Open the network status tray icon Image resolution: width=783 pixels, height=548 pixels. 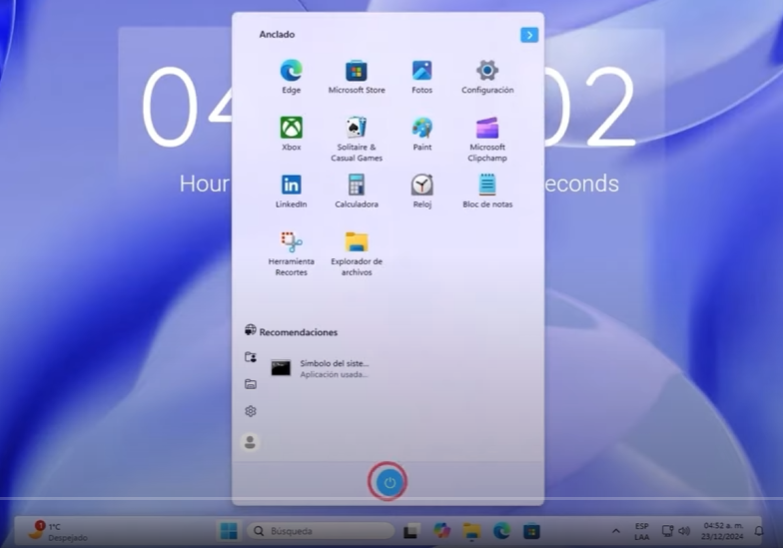(667, 531)
